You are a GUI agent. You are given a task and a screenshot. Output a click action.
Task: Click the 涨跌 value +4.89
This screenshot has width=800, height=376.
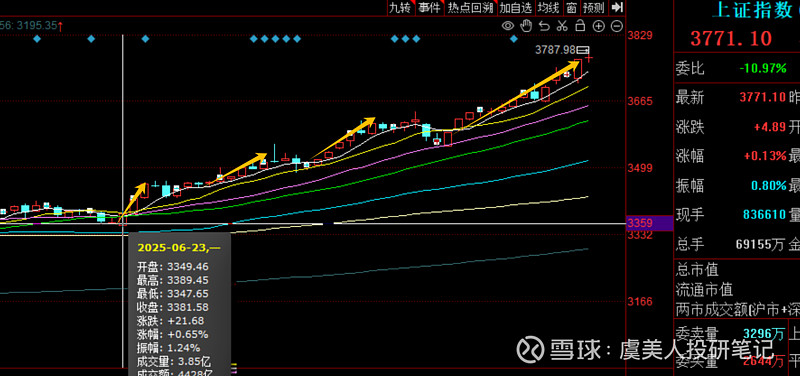(x=769, y=127)
